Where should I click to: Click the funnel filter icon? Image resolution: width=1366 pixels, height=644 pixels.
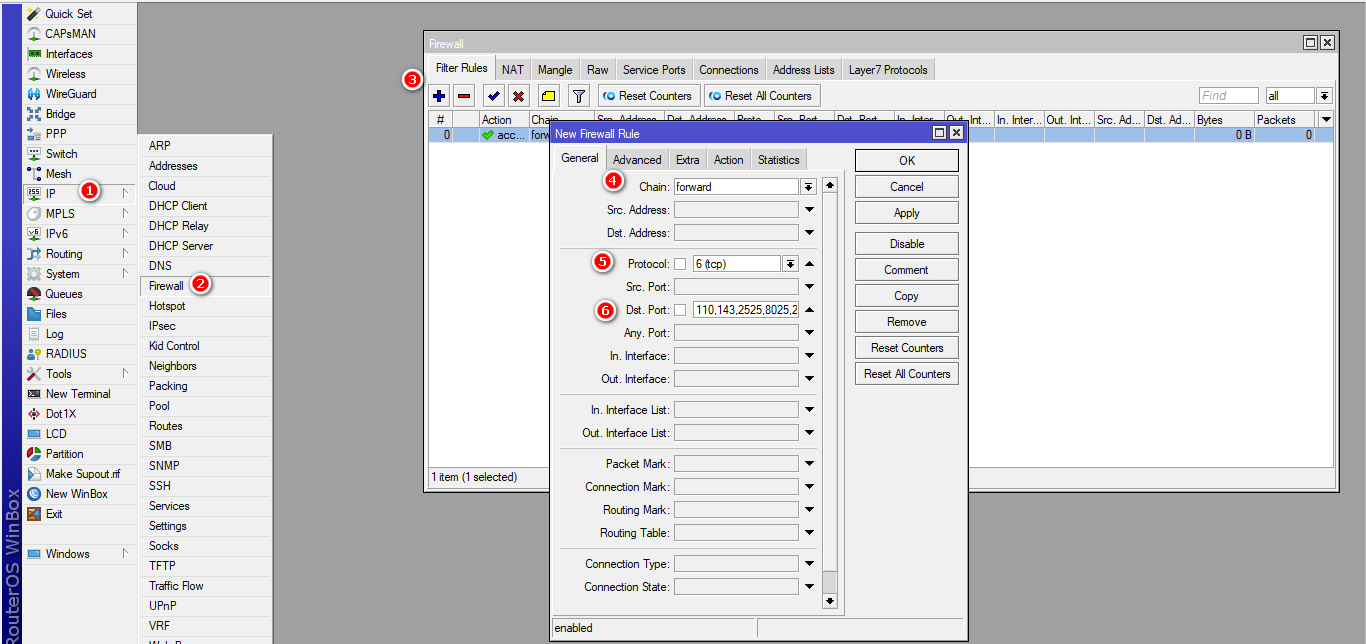(x=578, y=96)
